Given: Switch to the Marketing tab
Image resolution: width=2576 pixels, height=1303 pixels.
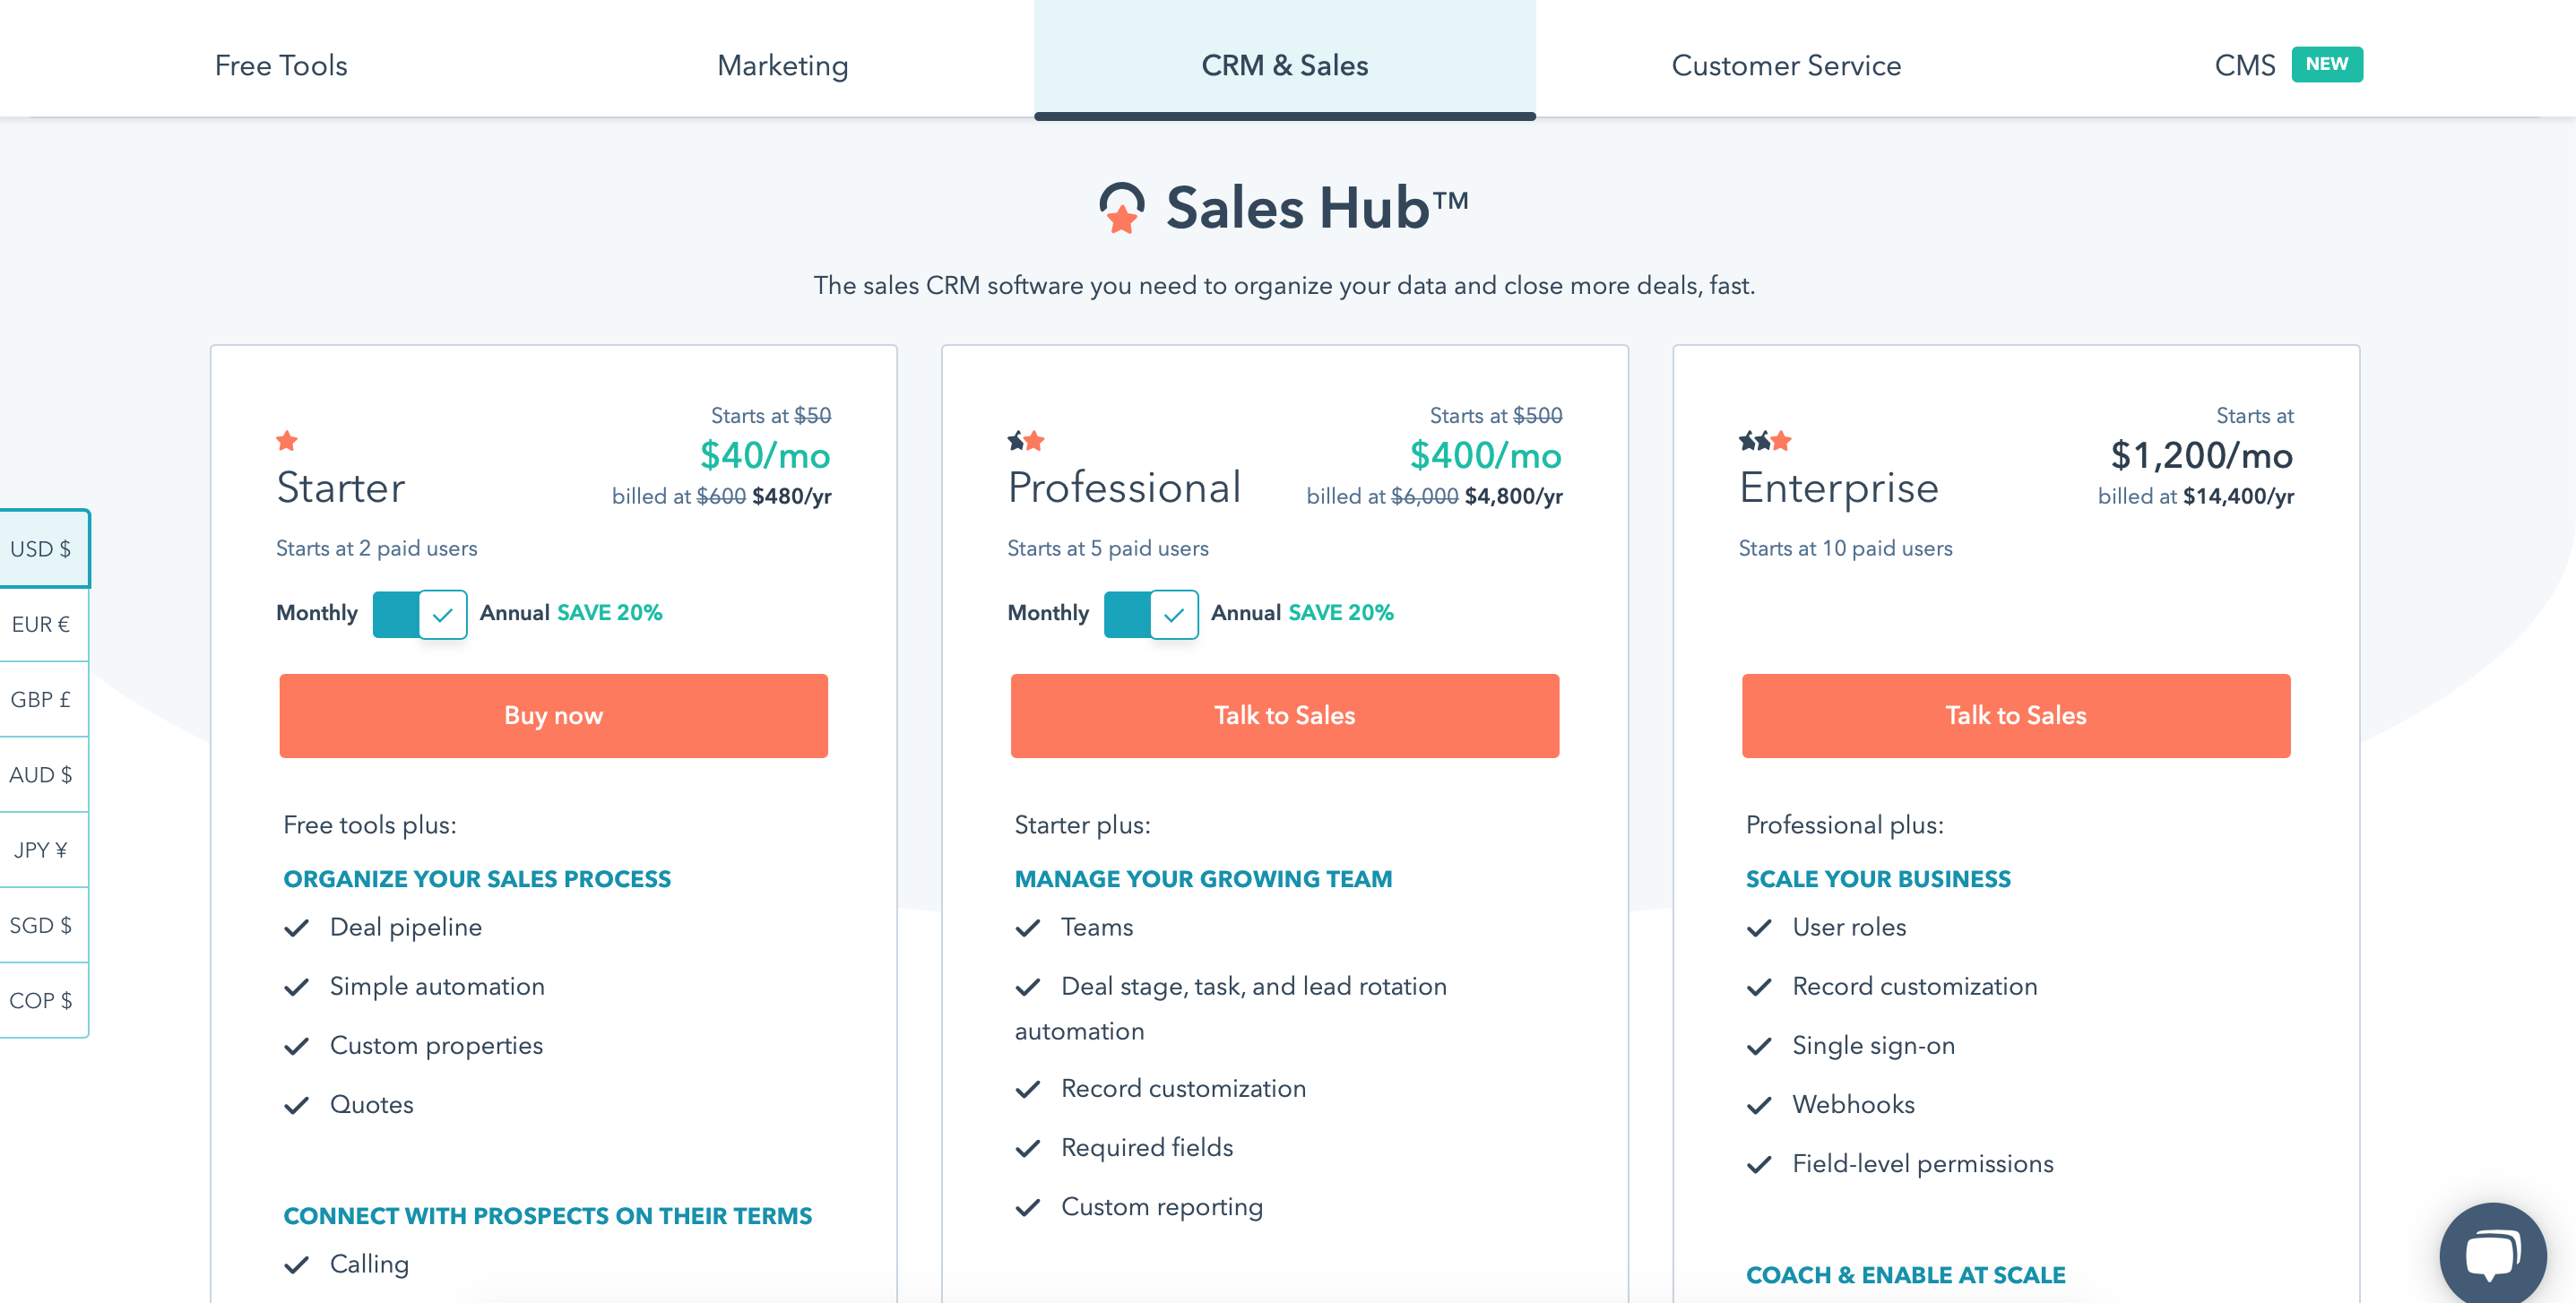Looking at the screenshot, I should (x=782, y=65).
